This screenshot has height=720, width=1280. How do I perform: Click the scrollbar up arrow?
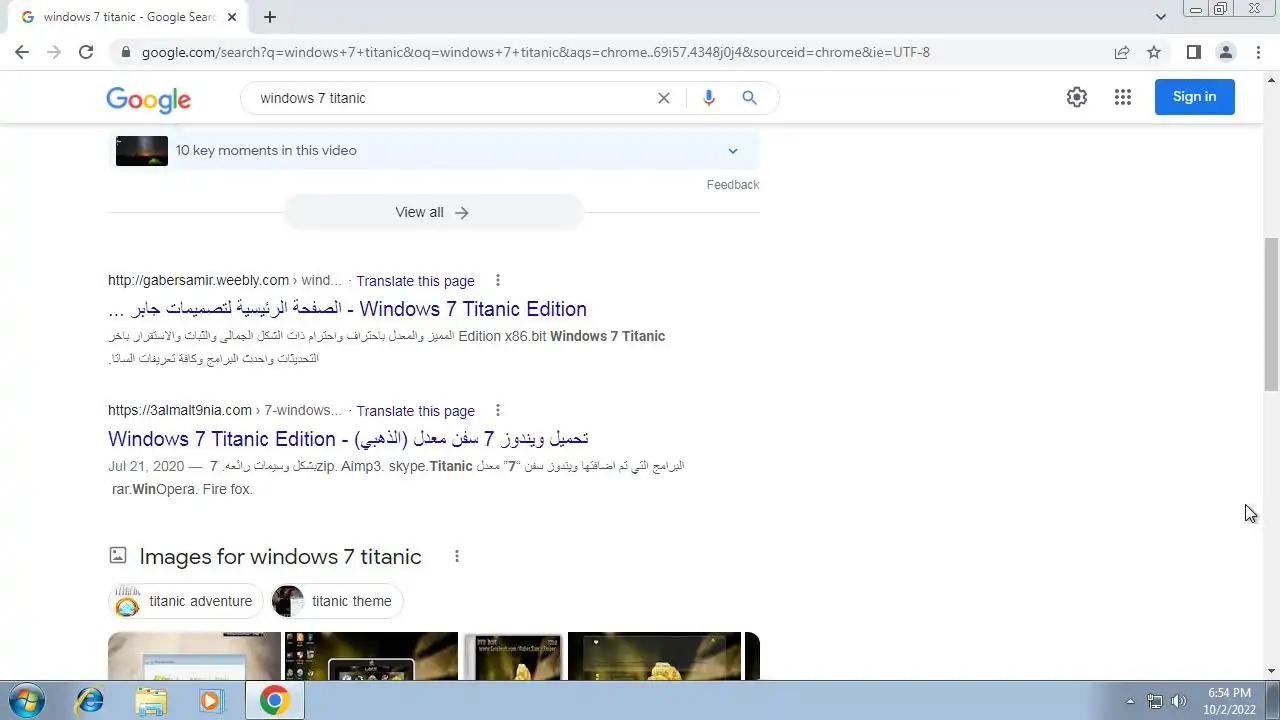(x=1272, y=78)
